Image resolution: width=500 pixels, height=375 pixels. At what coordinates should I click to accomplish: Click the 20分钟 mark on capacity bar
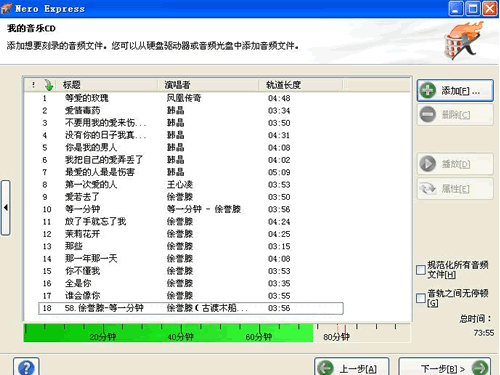click(x=103, y=337)
